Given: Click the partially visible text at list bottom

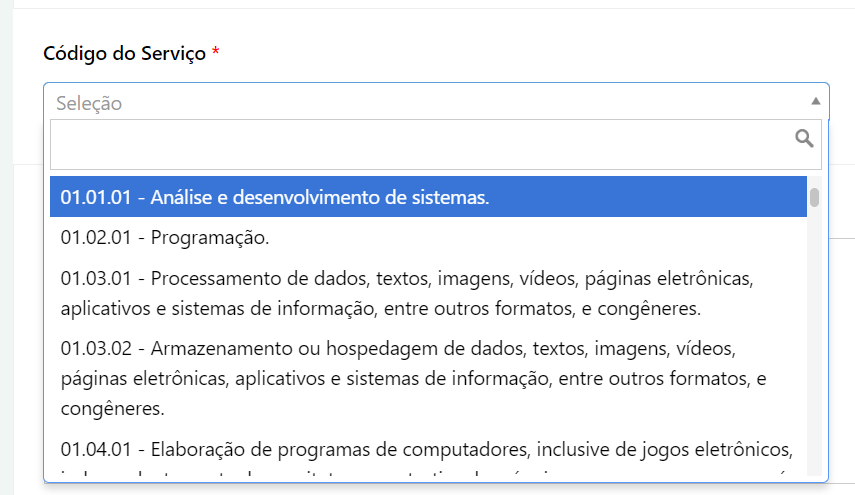Looking at the screenshot, I should coord(425,473).
